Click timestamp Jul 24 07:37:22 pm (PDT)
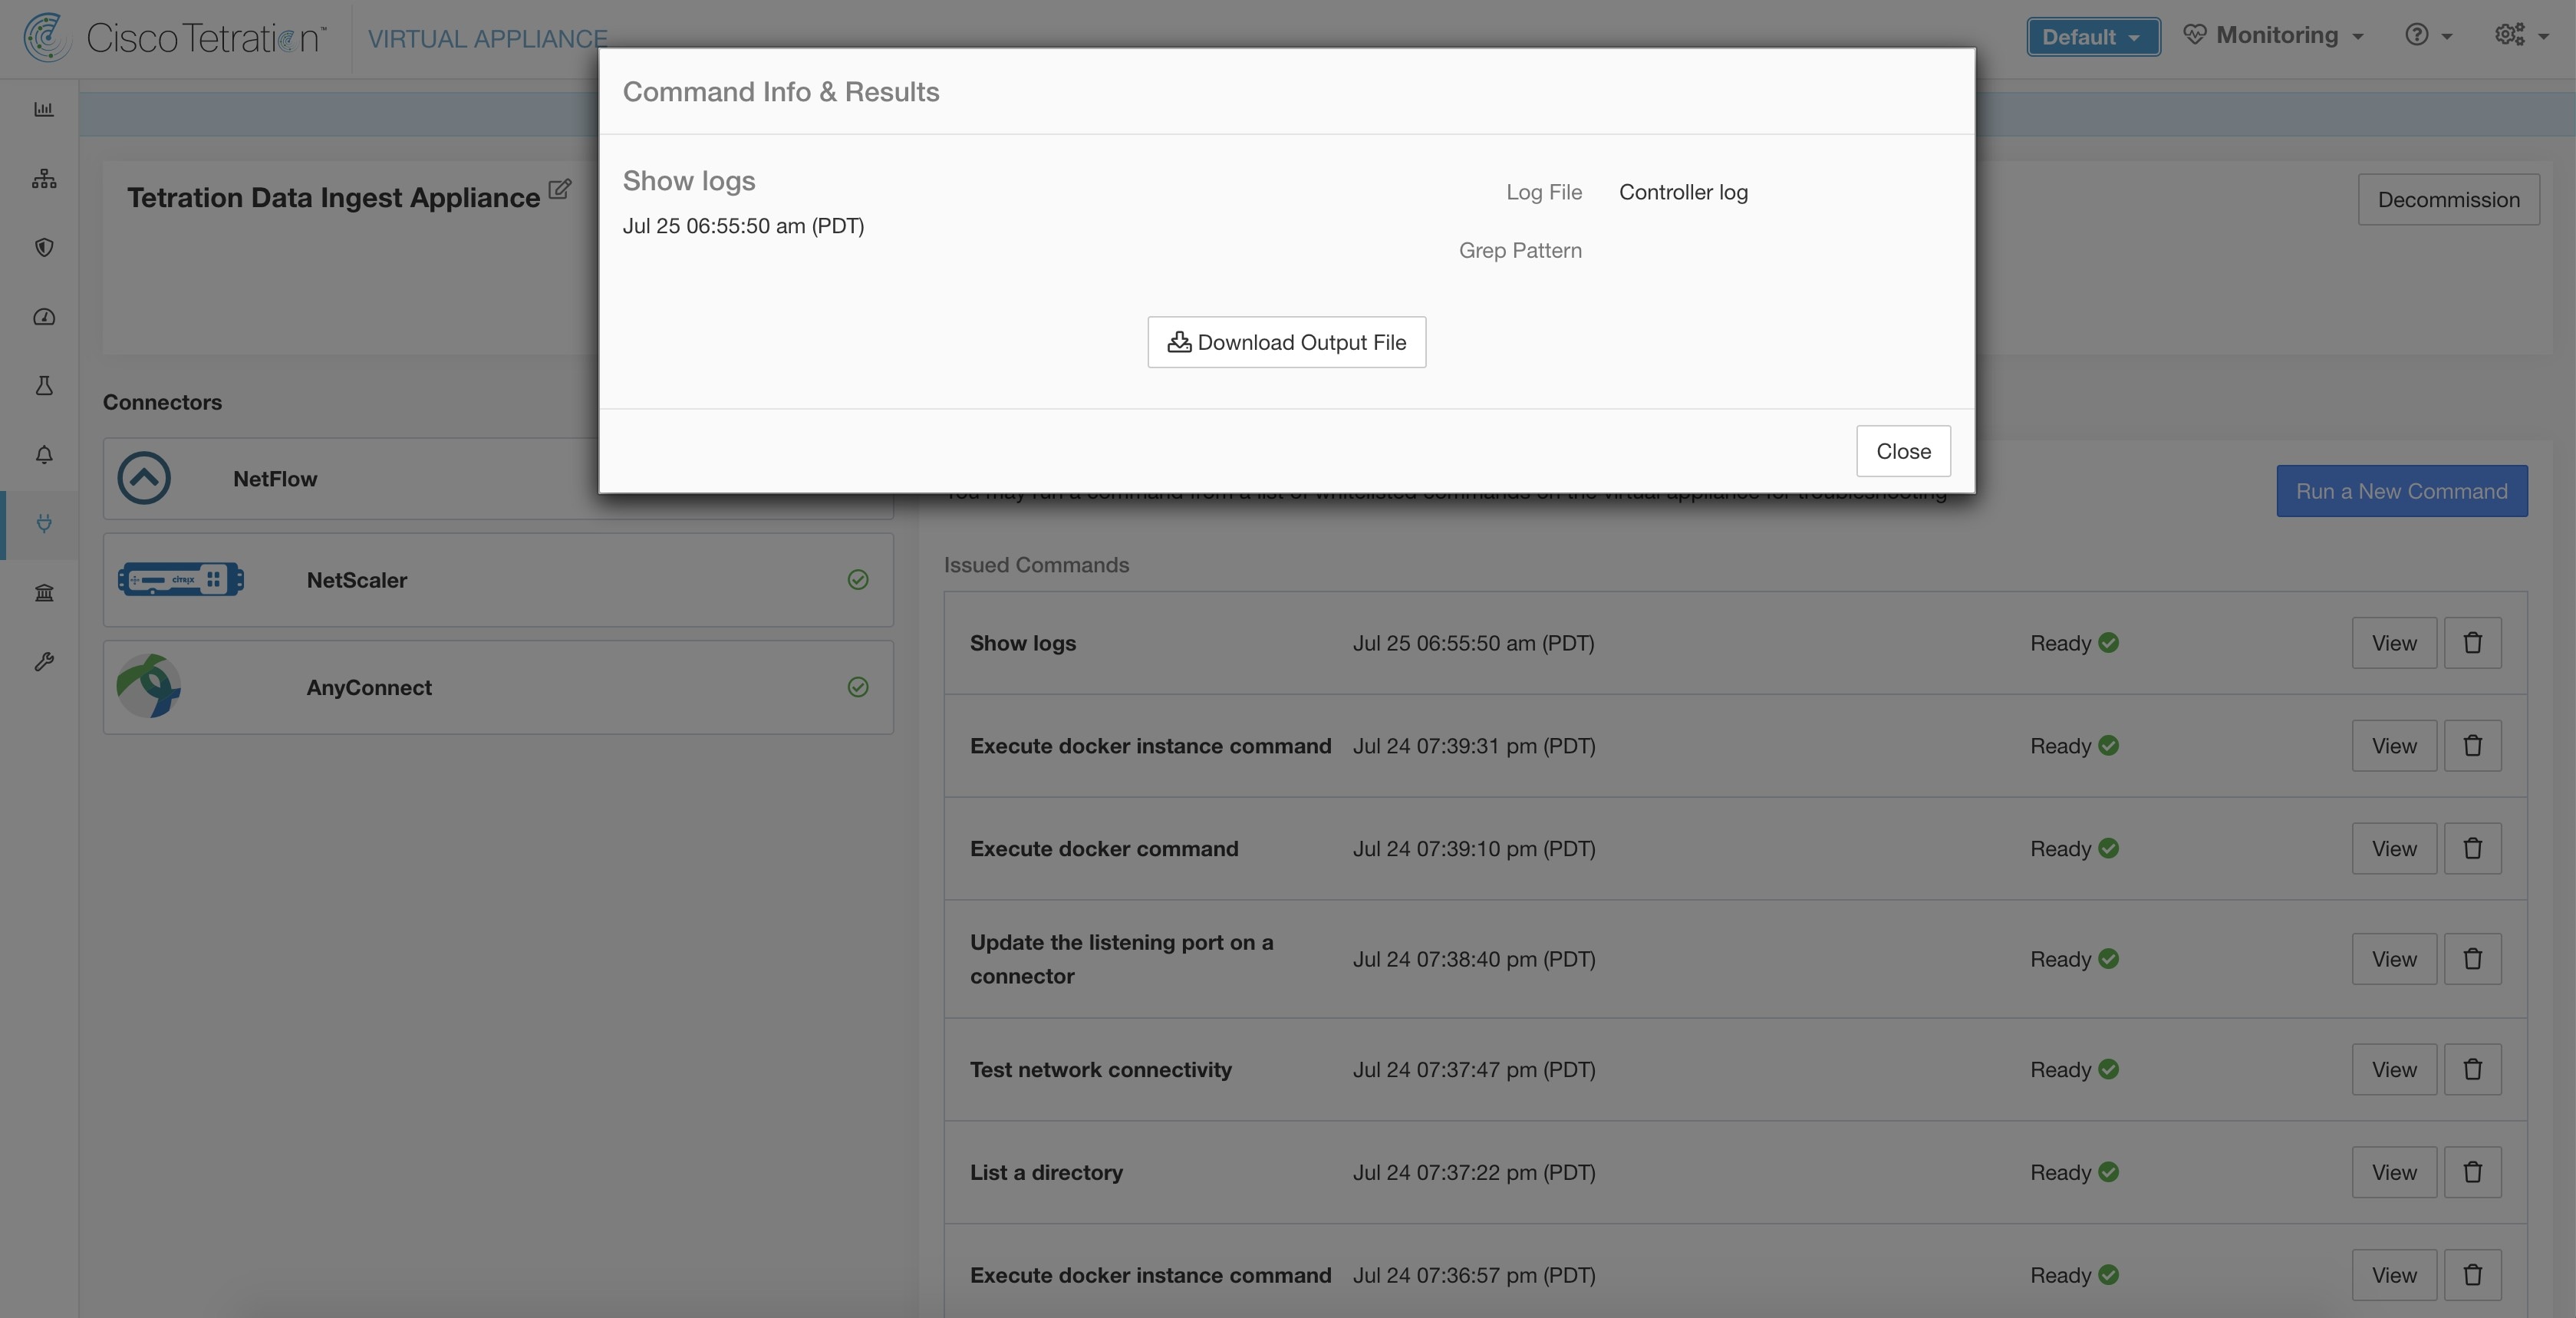This screenshot has height=1318, width=2576. tap(1474, 1172)
